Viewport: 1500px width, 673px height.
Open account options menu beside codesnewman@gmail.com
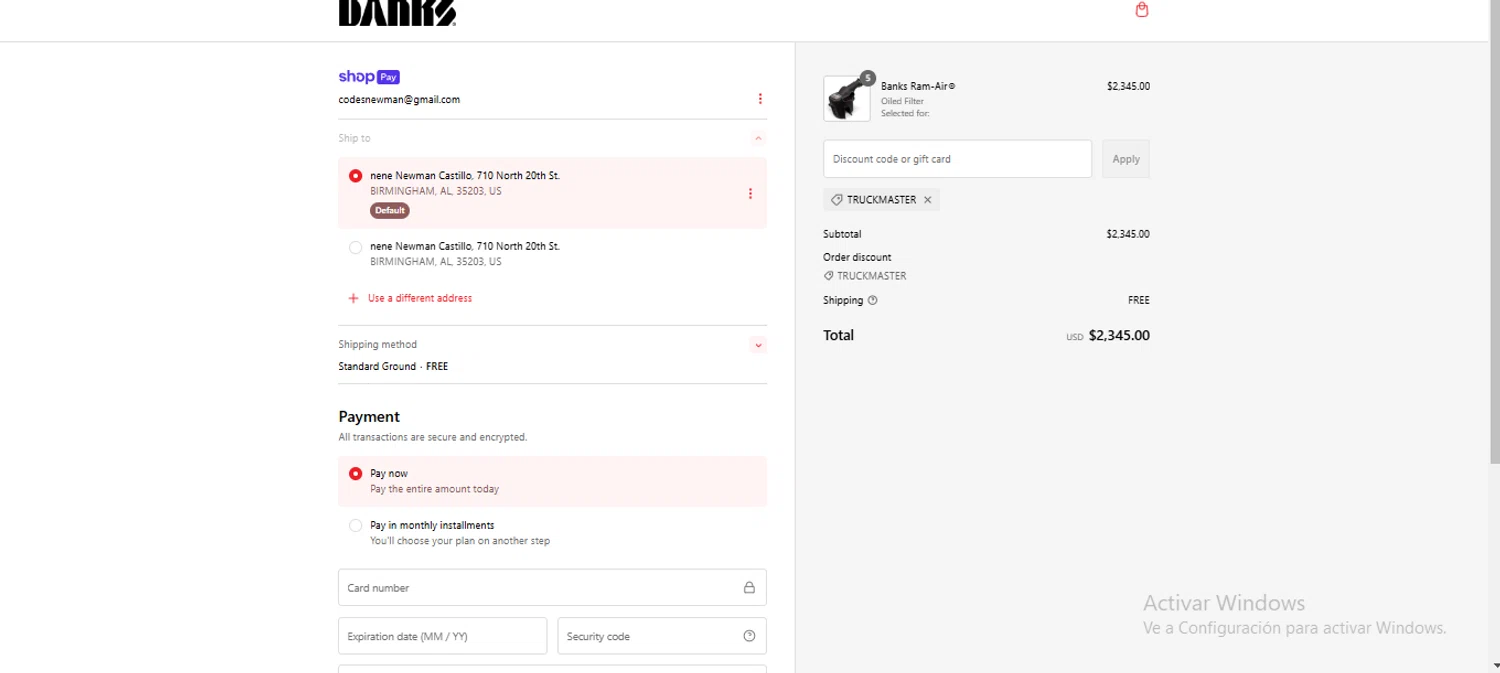(x=760, y=99)
